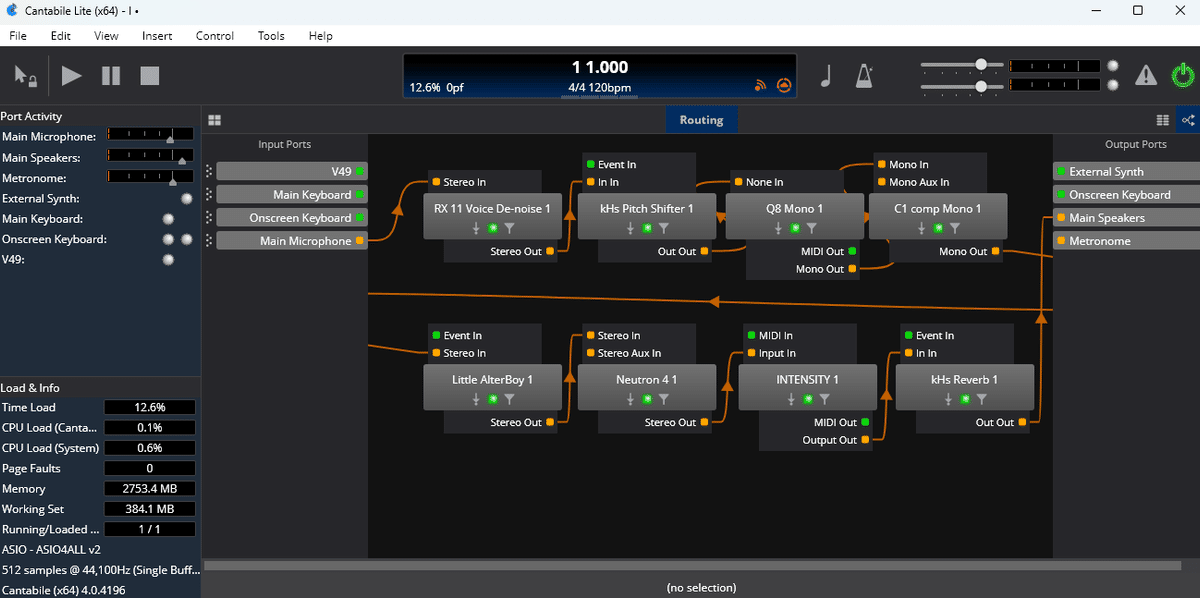This screenshot has height=598, width=1200.
Task: Click the quarter-note tap tempo icon
Action: 826,75
